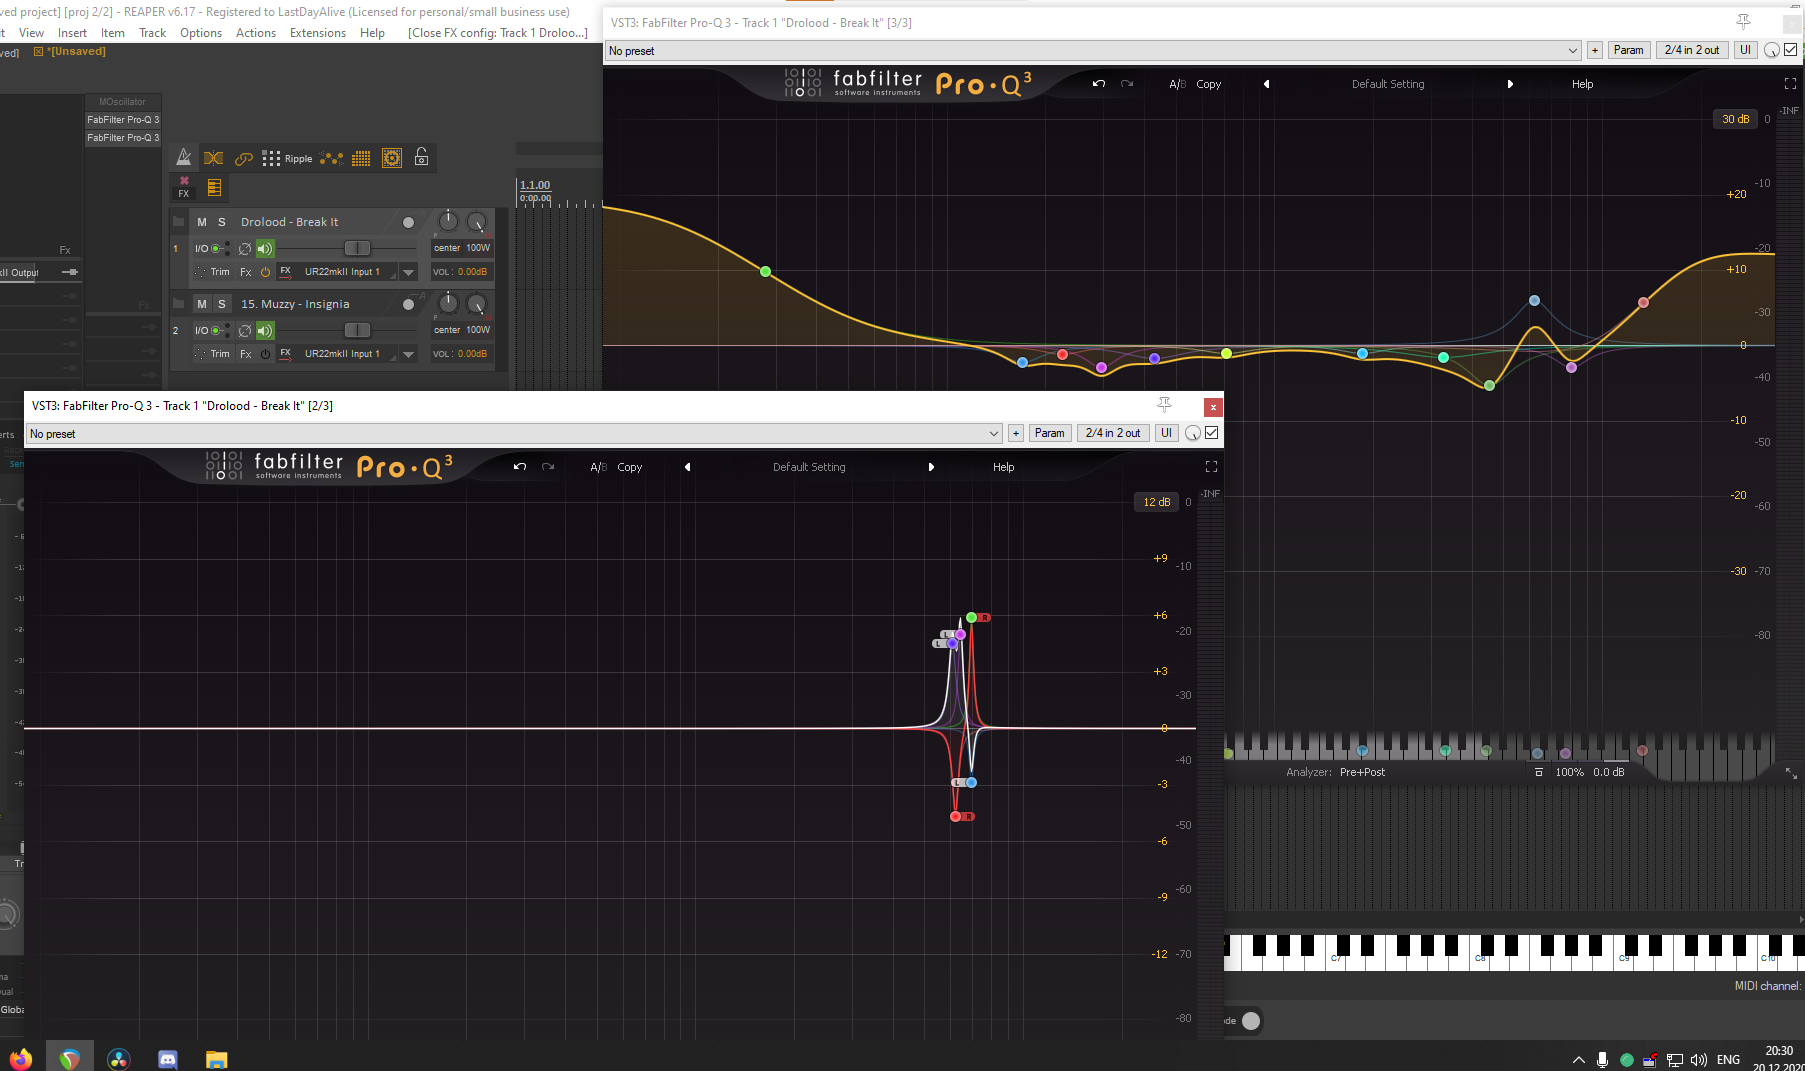The image size is (1805, 1071).
Task: Open the Extensions menu in REAPER
Action: click(318, 33)
